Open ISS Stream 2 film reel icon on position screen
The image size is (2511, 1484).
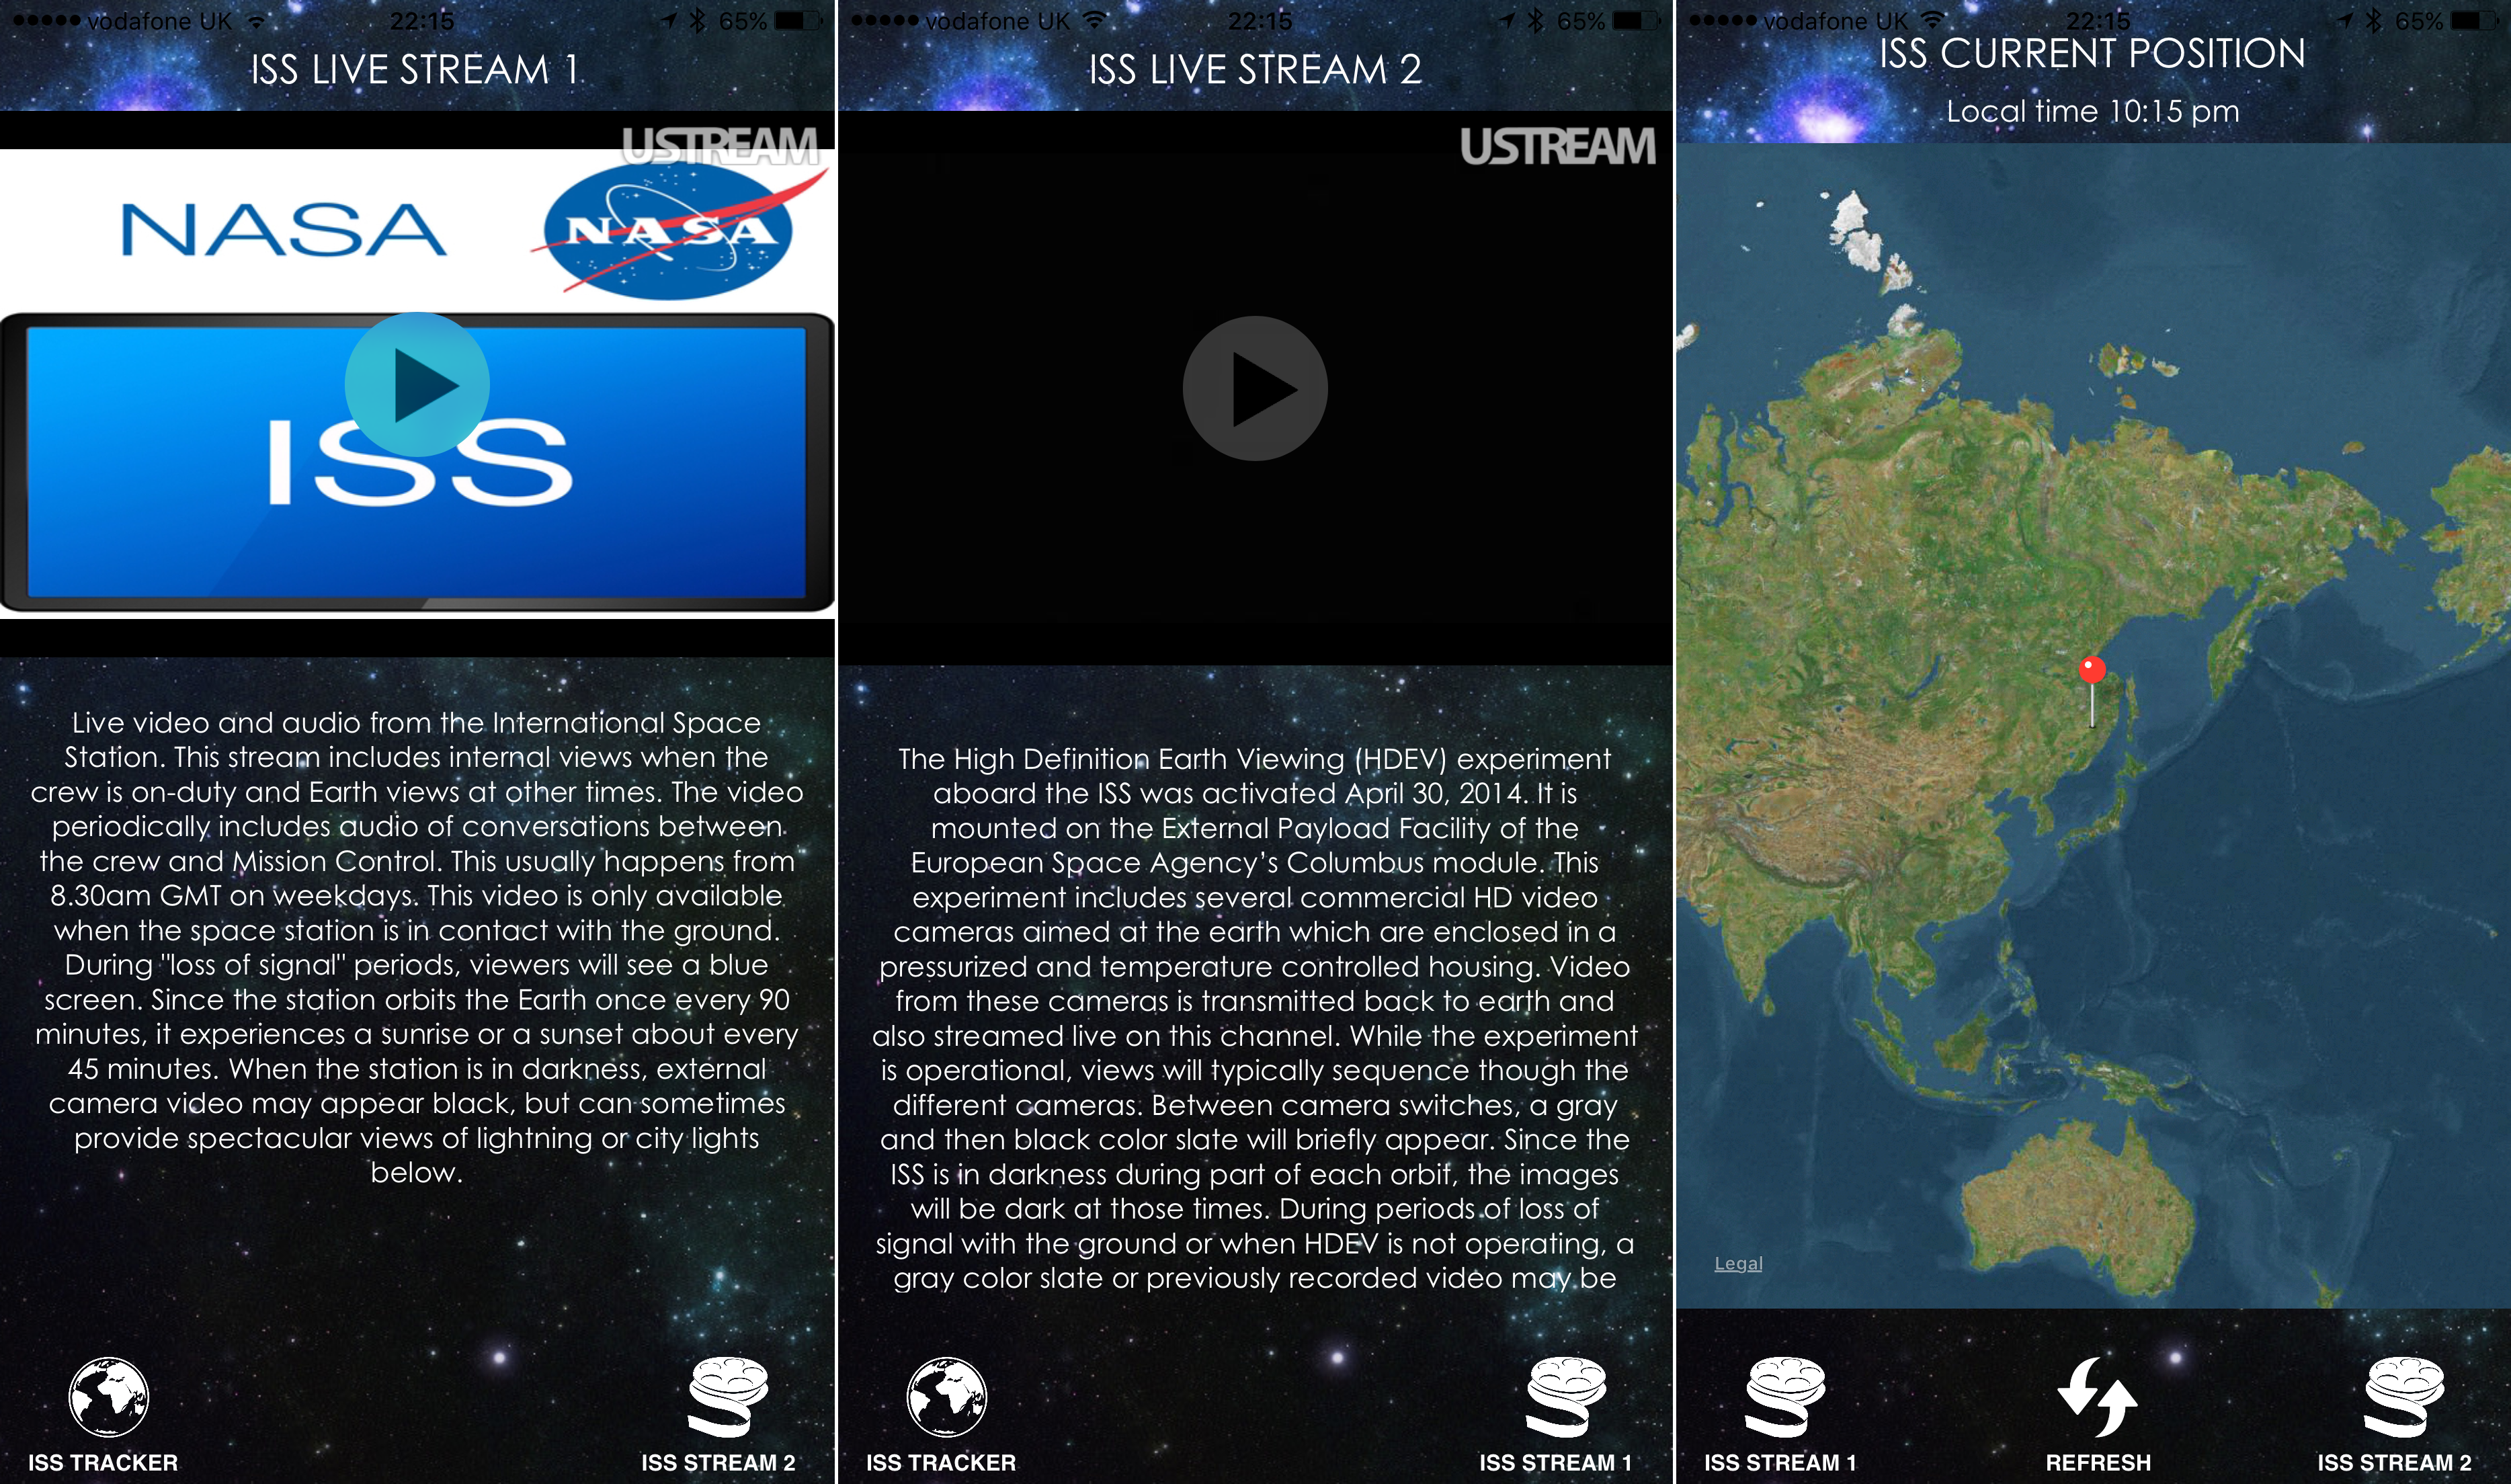click(2404, 1396)
